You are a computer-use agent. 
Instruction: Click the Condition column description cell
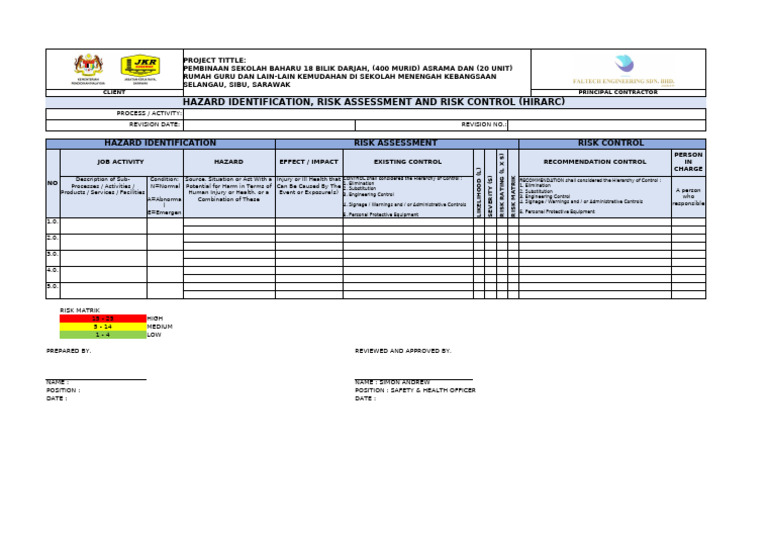click(x=165, y=197)
